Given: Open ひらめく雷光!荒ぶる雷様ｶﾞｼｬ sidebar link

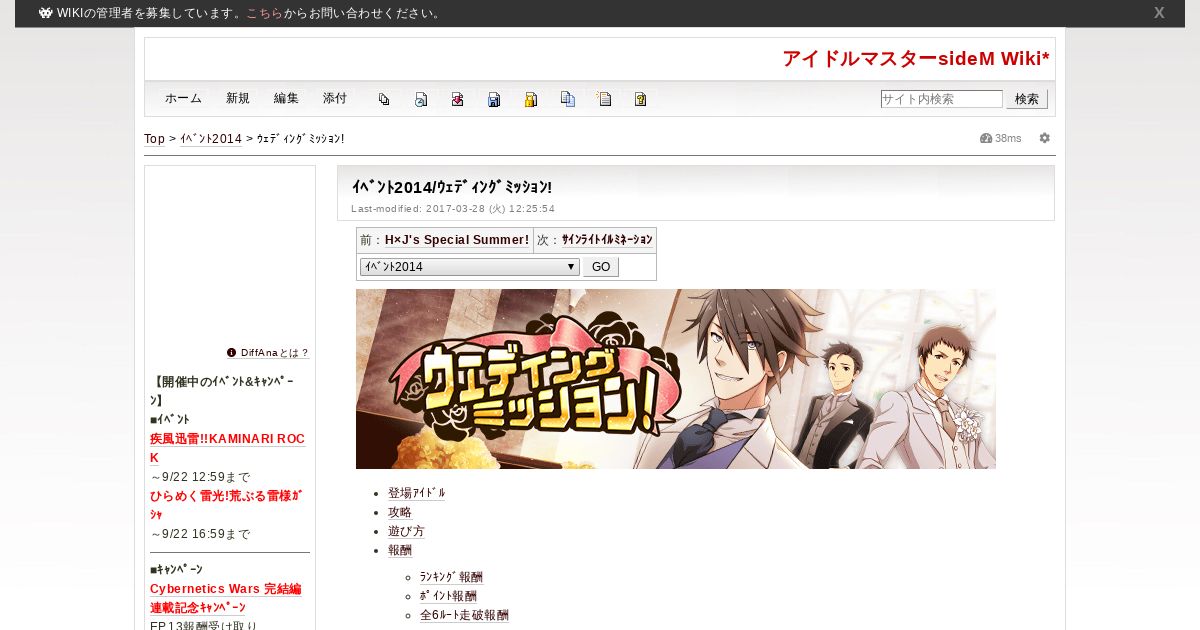Looking at the screenshot, I should [226, 505].
